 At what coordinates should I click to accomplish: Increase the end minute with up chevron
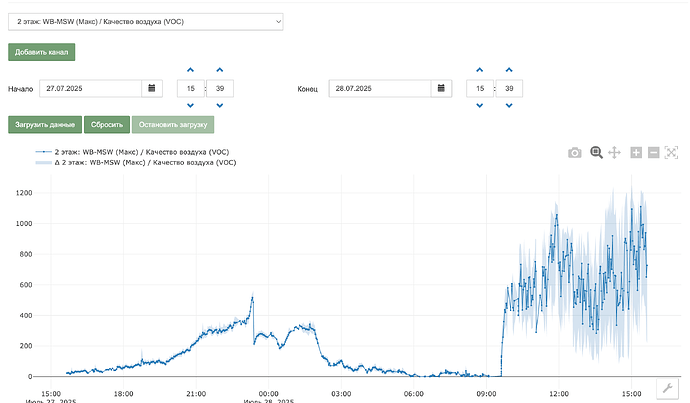click(x=509, y=70)
